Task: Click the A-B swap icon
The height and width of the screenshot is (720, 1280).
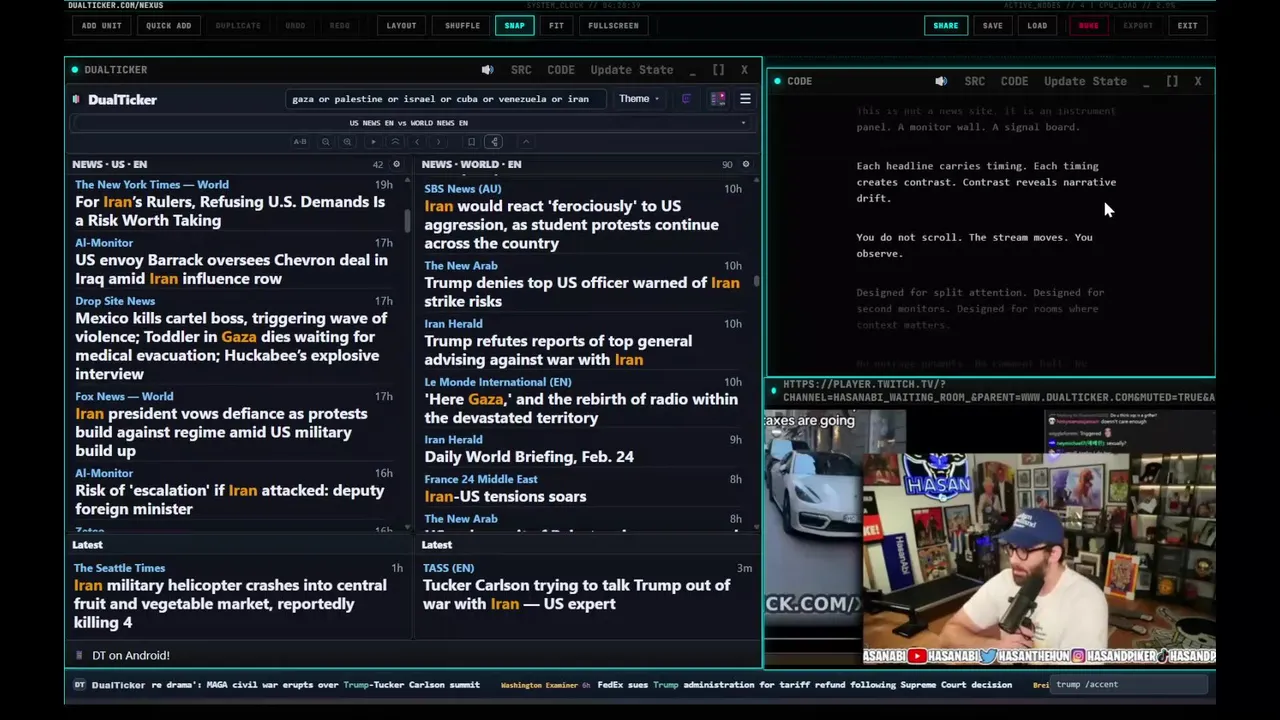Action: pos(300,142)
